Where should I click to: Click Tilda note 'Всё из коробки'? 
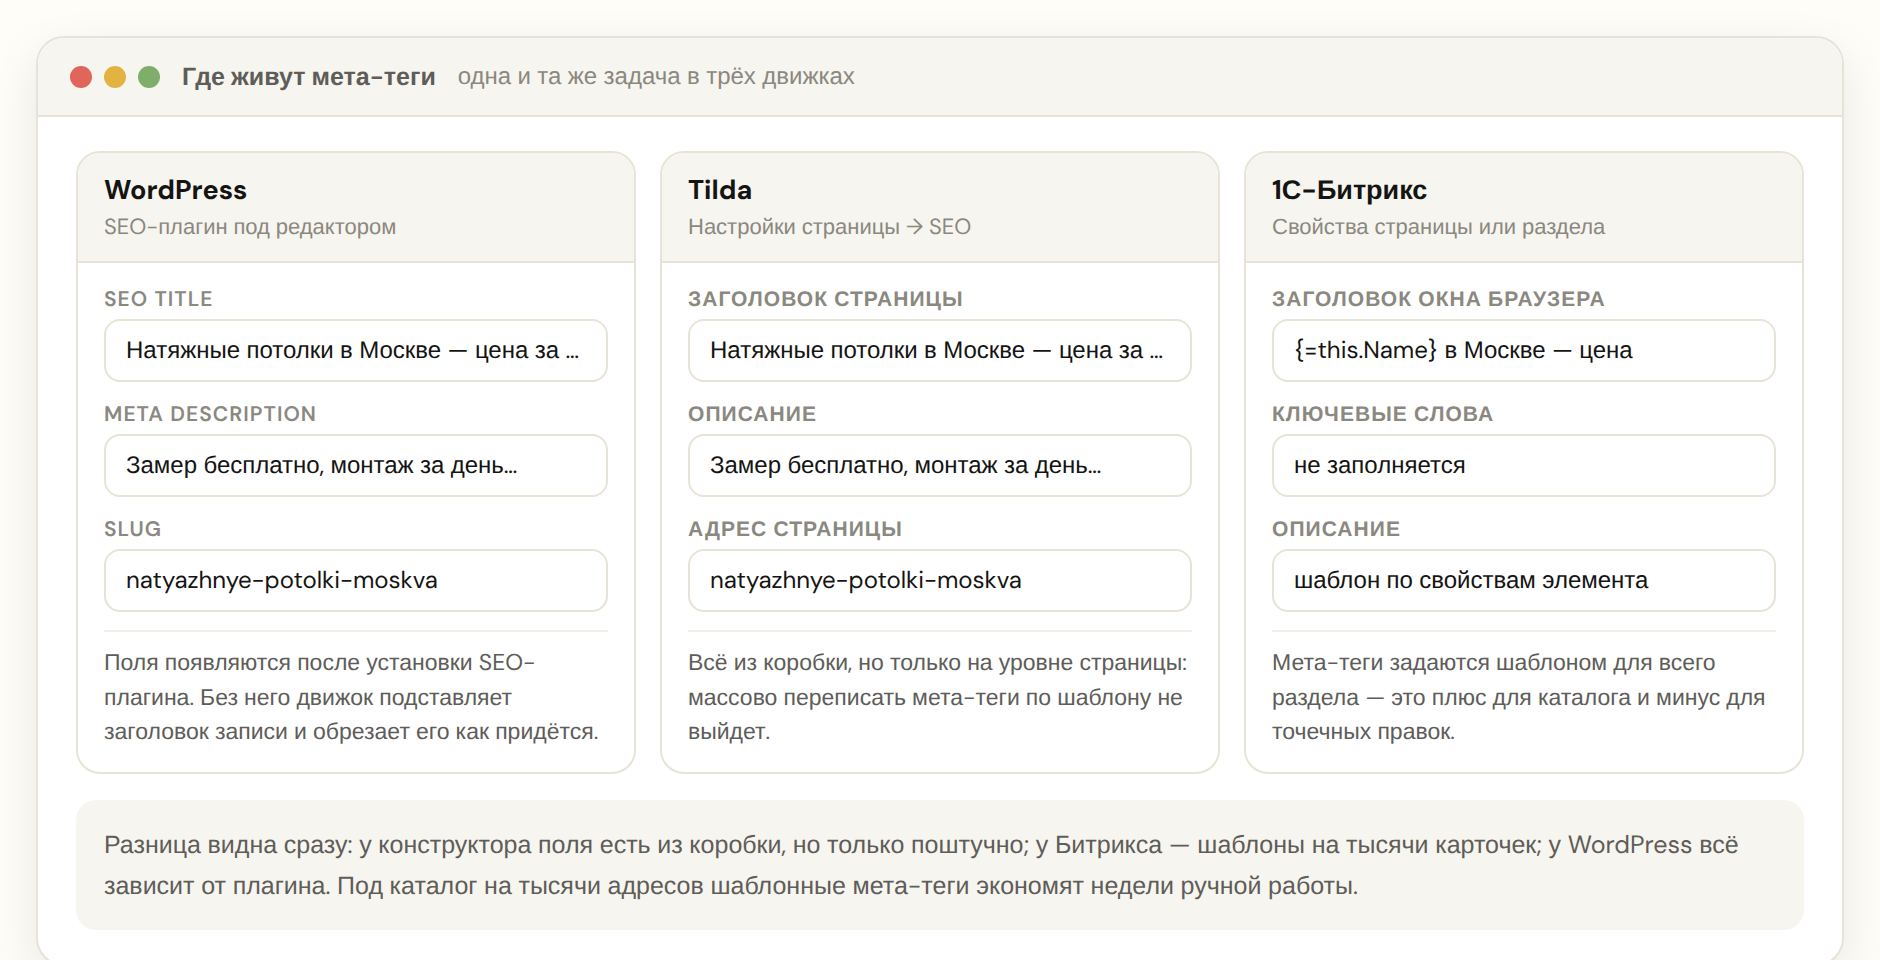[938, 697]
